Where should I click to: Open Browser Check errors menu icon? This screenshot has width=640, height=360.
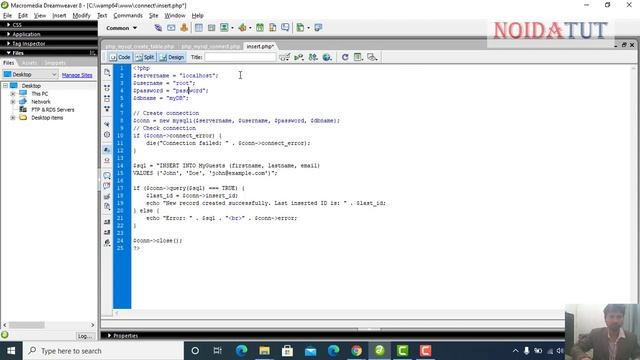tap(284, 57)
